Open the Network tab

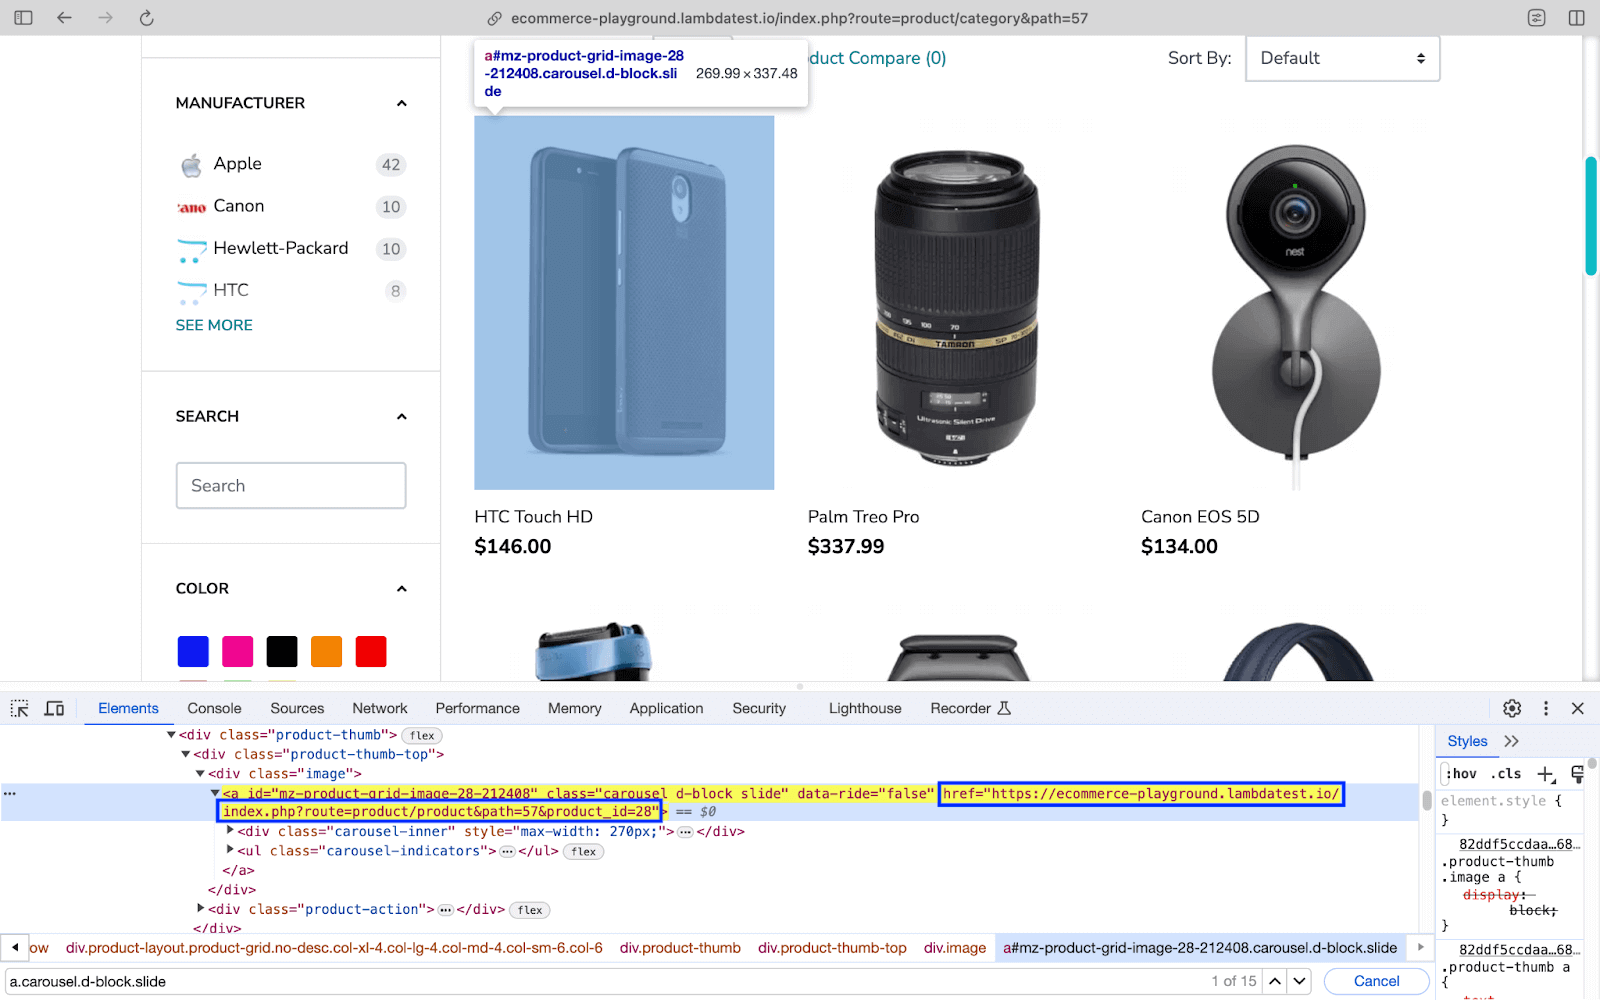(380, 708)
